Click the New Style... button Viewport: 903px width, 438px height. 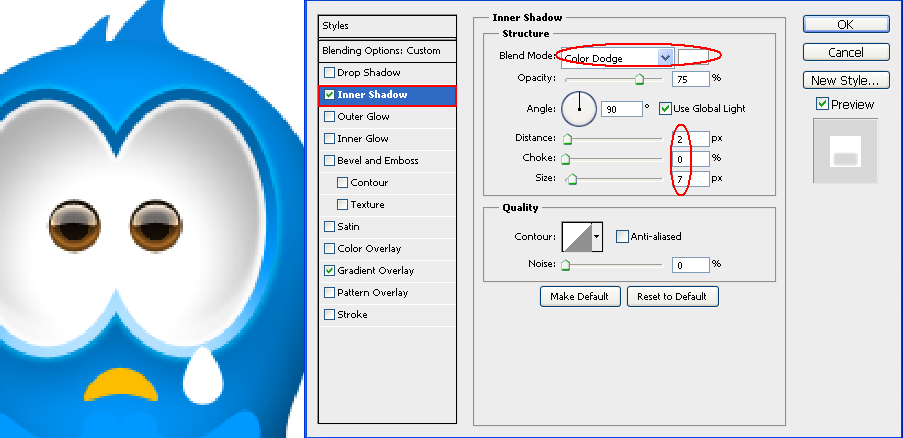pyautogui.click(x=846, y=81)
